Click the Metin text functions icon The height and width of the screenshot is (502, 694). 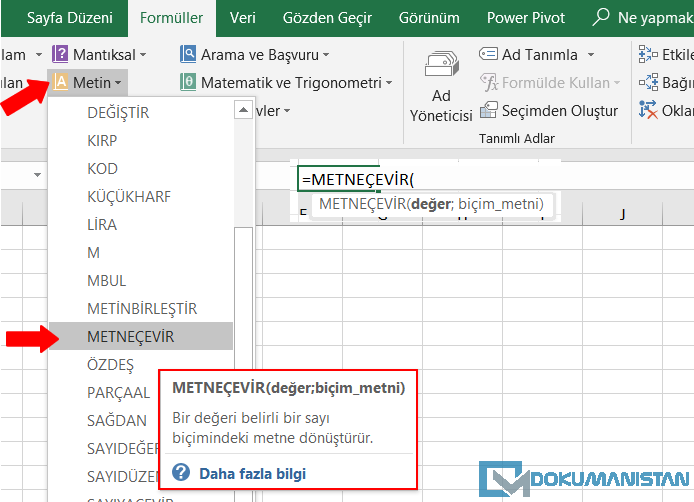coord(60,82)
